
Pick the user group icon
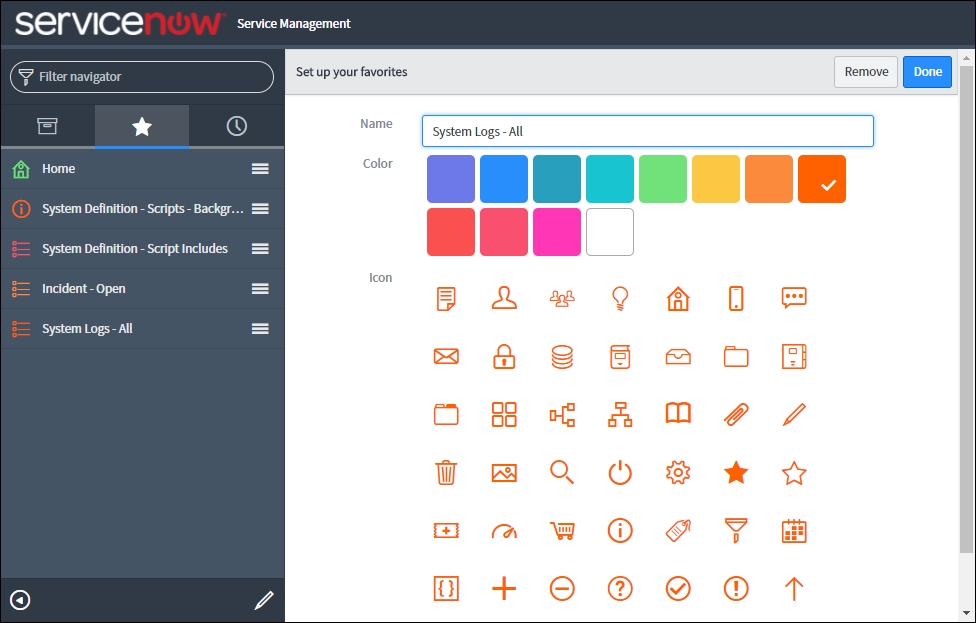pos(561,299)
